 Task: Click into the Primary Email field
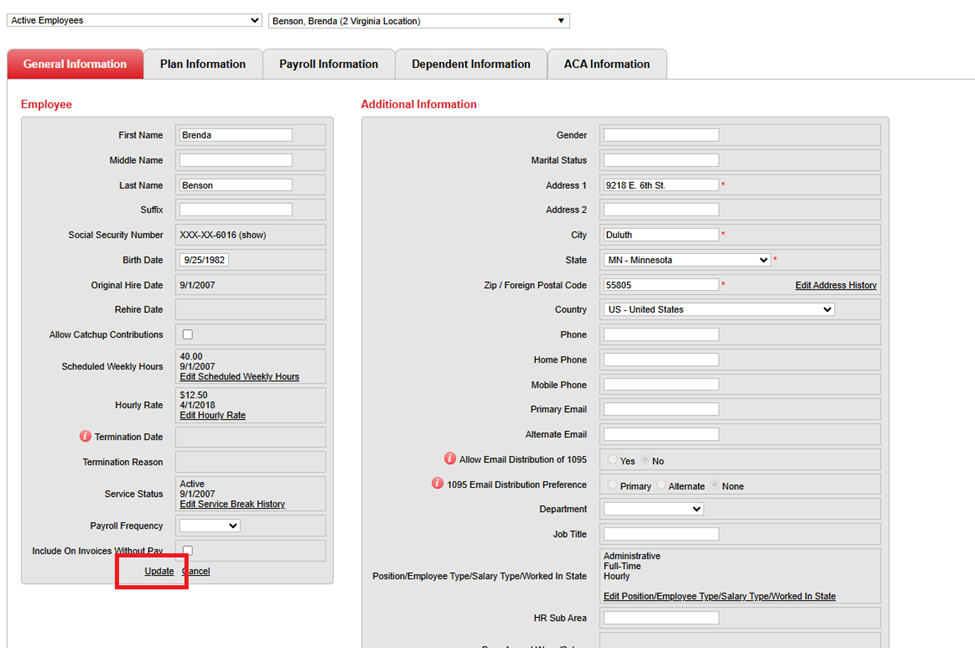point(661,410)
